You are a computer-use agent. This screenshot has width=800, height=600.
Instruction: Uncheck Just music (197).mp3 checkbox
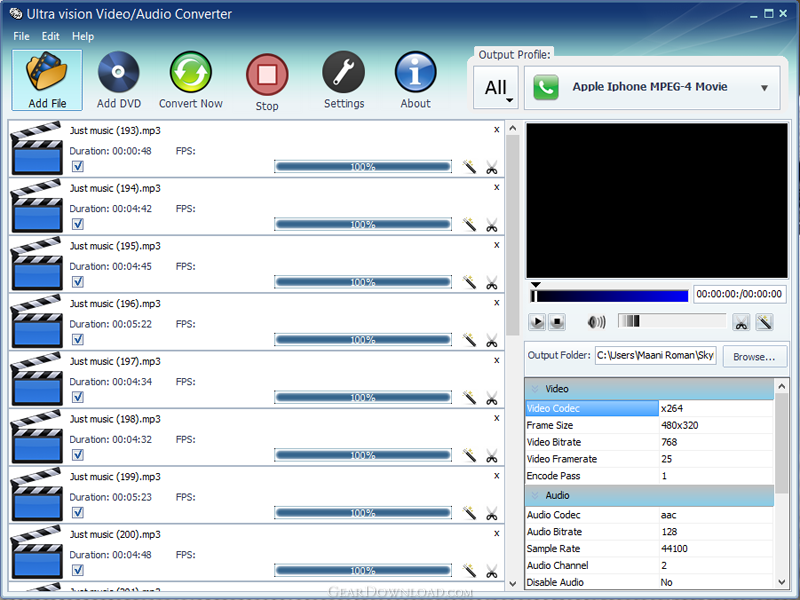click(78, 397)
